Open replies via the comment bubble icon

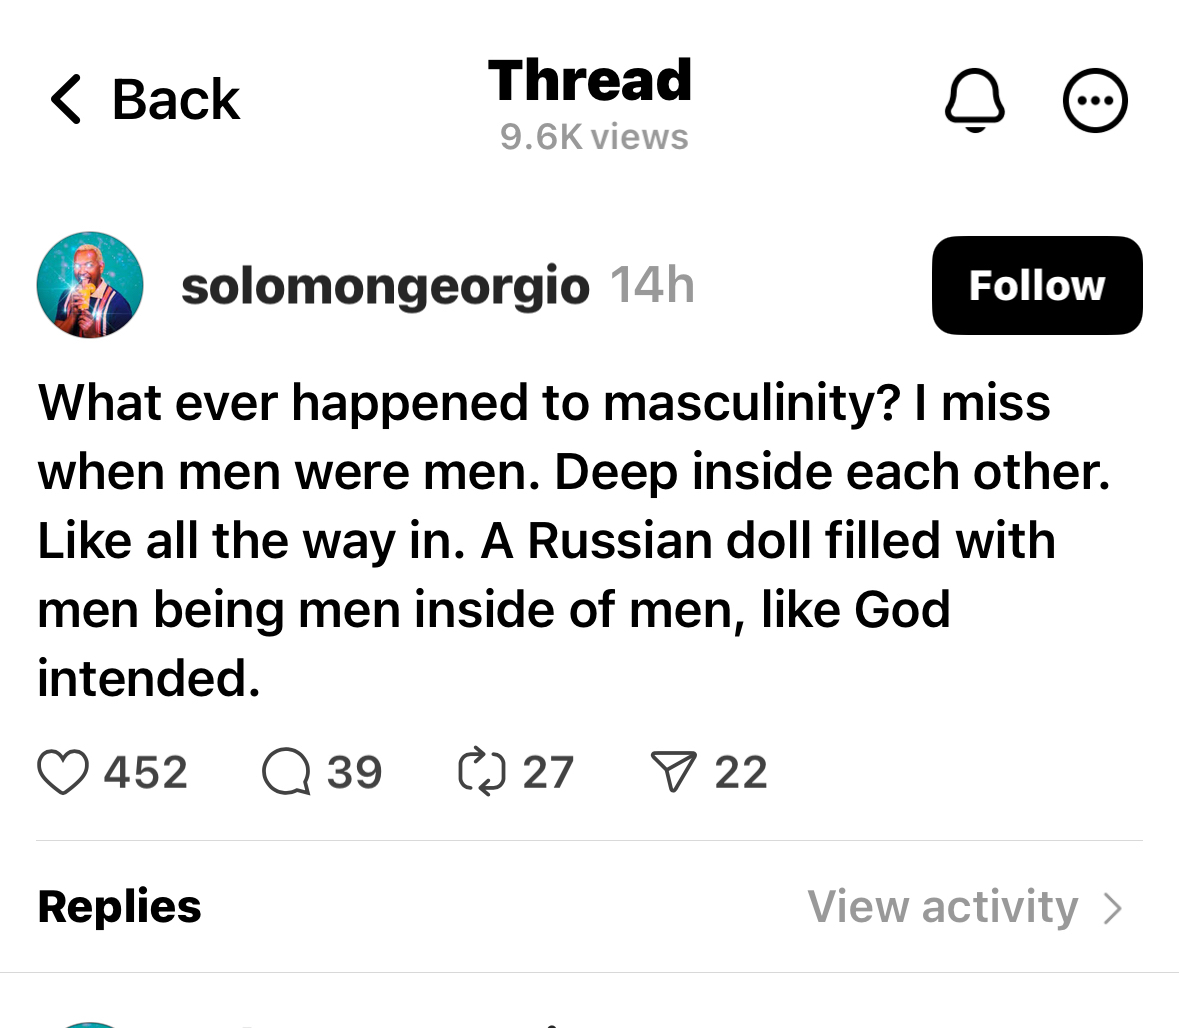coord(286,773)
